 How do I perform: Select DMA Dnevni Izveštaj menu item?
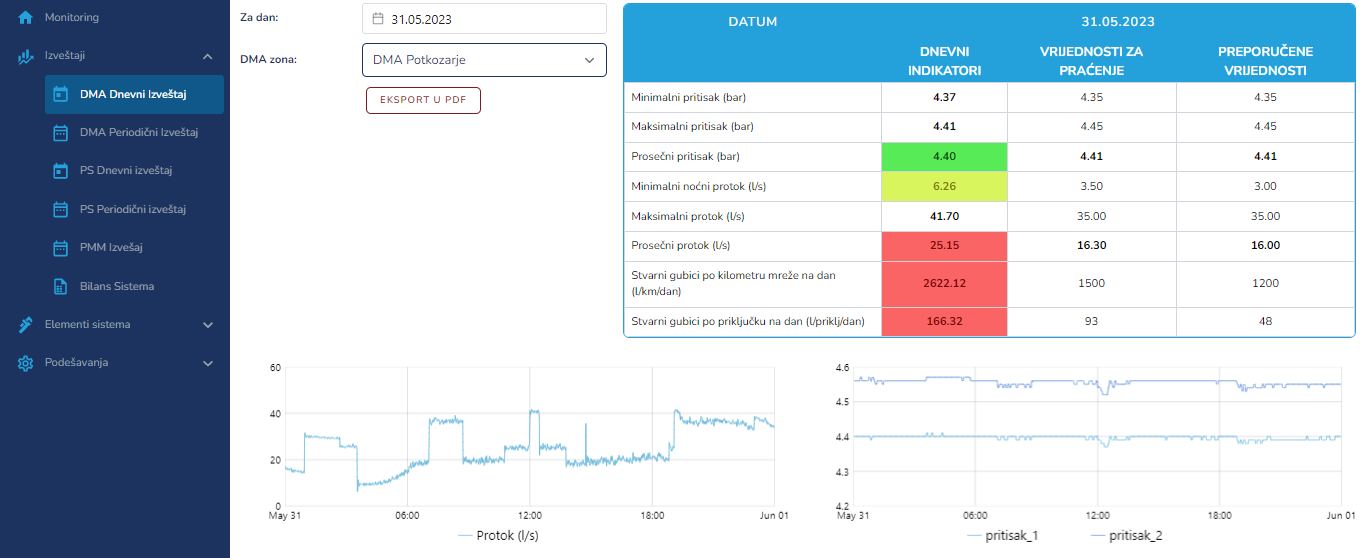pyautogui.click(x=134, y=95)
